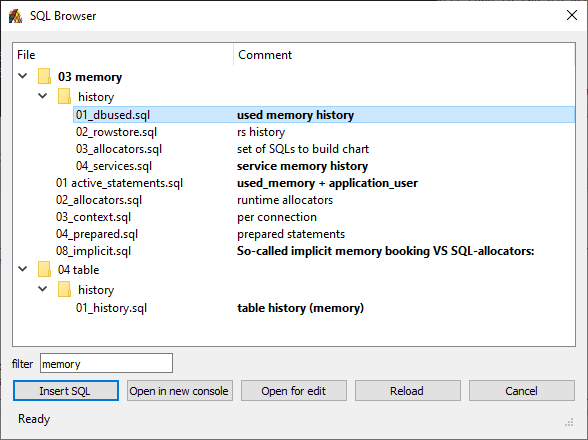Click comment 'table history (memory)'
Viewport: 588px width, 440px height.
tap(300, 308)
